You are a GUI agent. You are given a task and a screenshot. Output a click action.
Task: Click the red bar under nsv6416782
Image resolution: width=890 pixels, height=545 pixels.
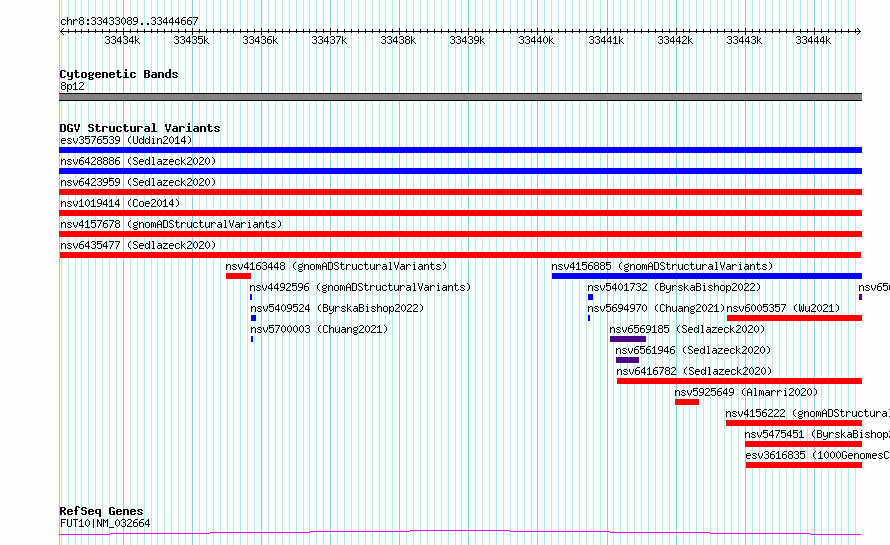coord(740,381)
